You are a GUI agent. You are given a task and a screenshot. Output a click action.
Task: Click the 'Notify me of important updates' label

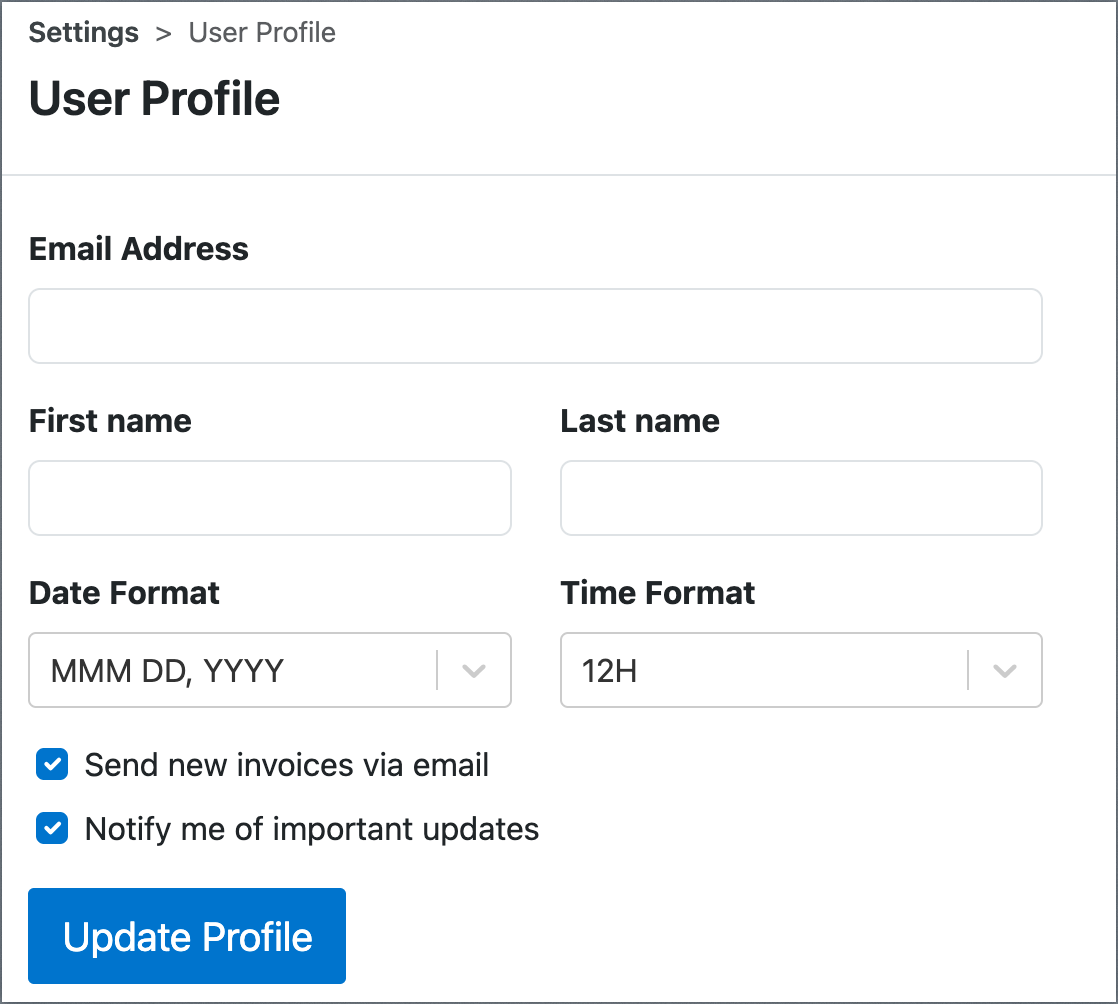[x=312, y=829]
